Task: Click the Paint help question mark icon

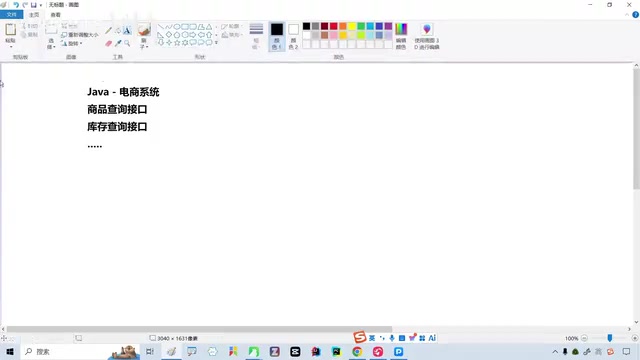Action: [x=635, y=15]
